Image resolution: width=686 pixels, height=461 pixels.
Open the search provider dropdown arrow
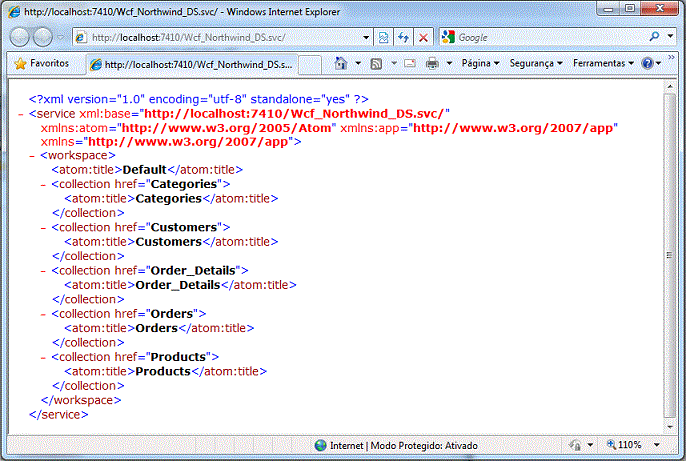click(670, 36)
